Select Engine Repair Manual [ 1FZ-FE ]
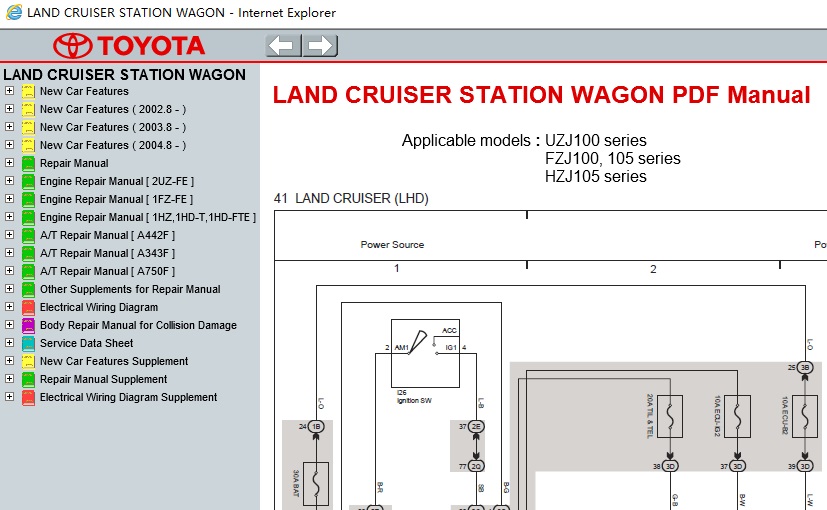 (x=117, y=199)
